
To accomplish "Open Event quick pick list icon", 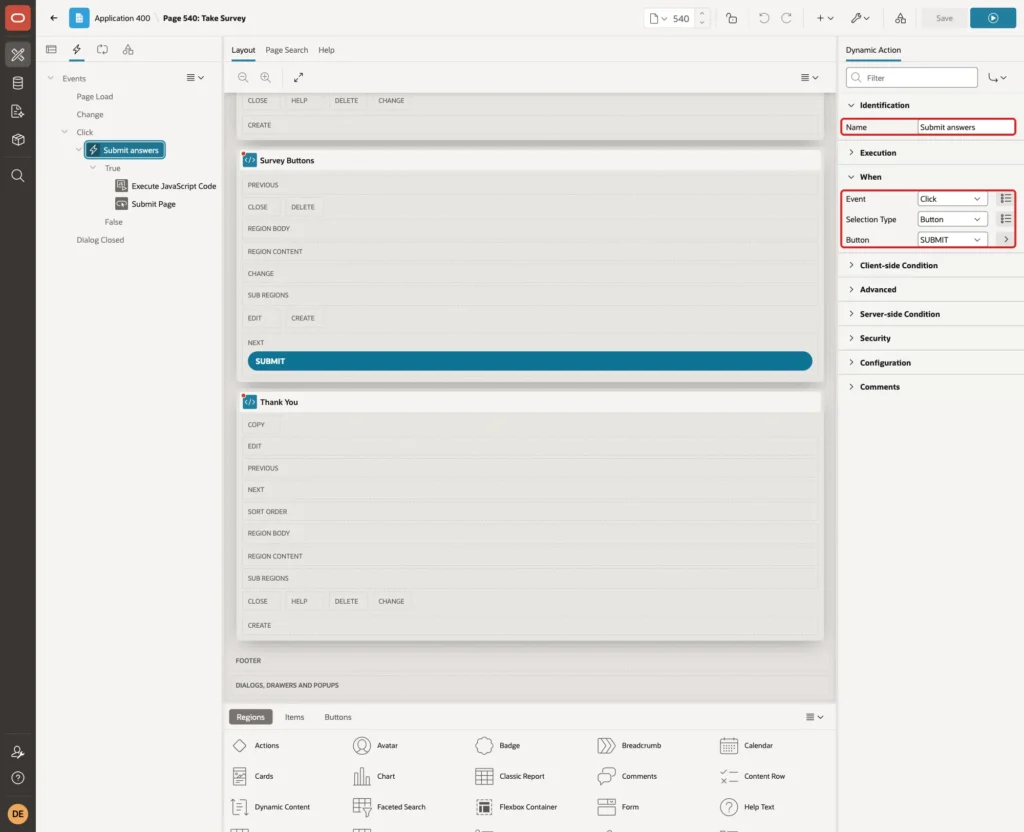I will pyautogui.click(x=1006, y=199).
